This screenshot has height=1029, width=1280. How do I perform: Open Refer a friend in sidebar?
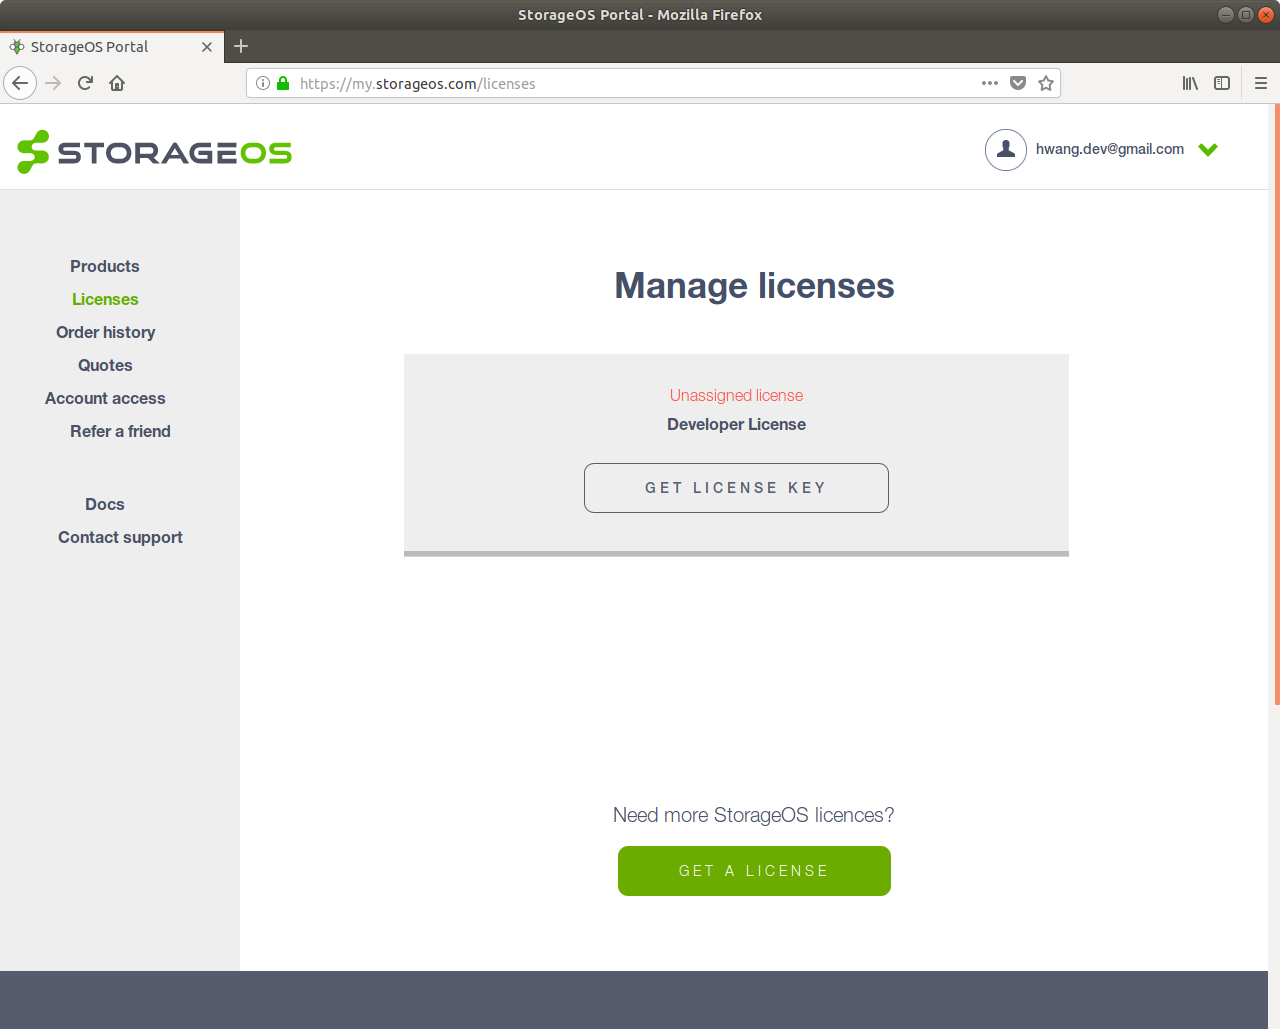(x=120, y=431)
